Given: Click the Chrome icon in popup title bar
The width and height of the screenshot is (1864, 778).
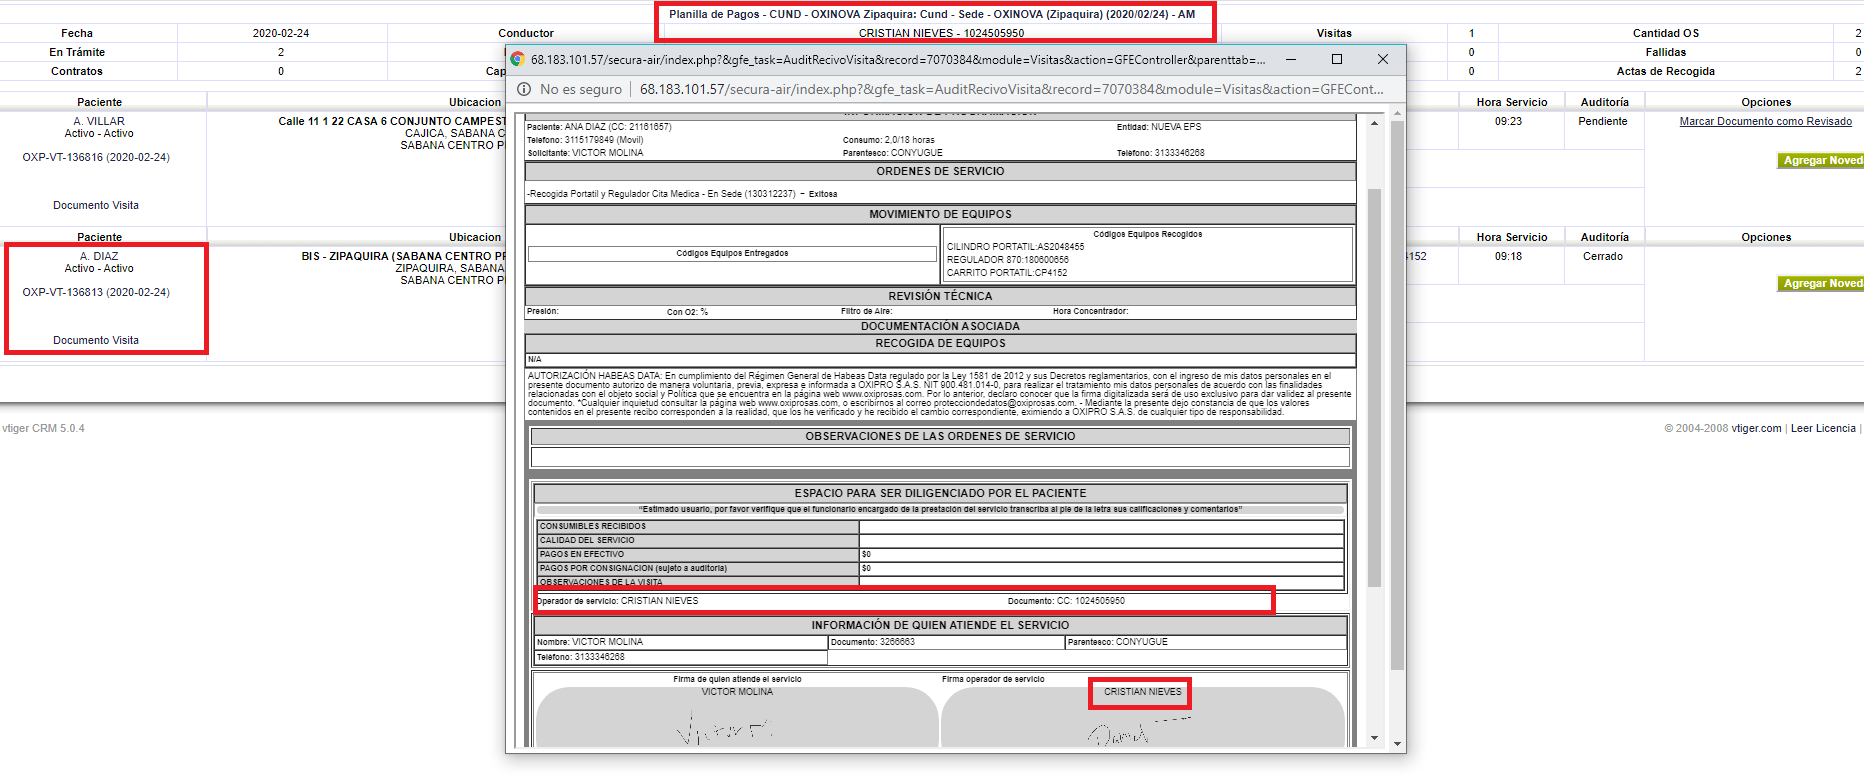Looking at the screenshot, I should coord(518,59).
